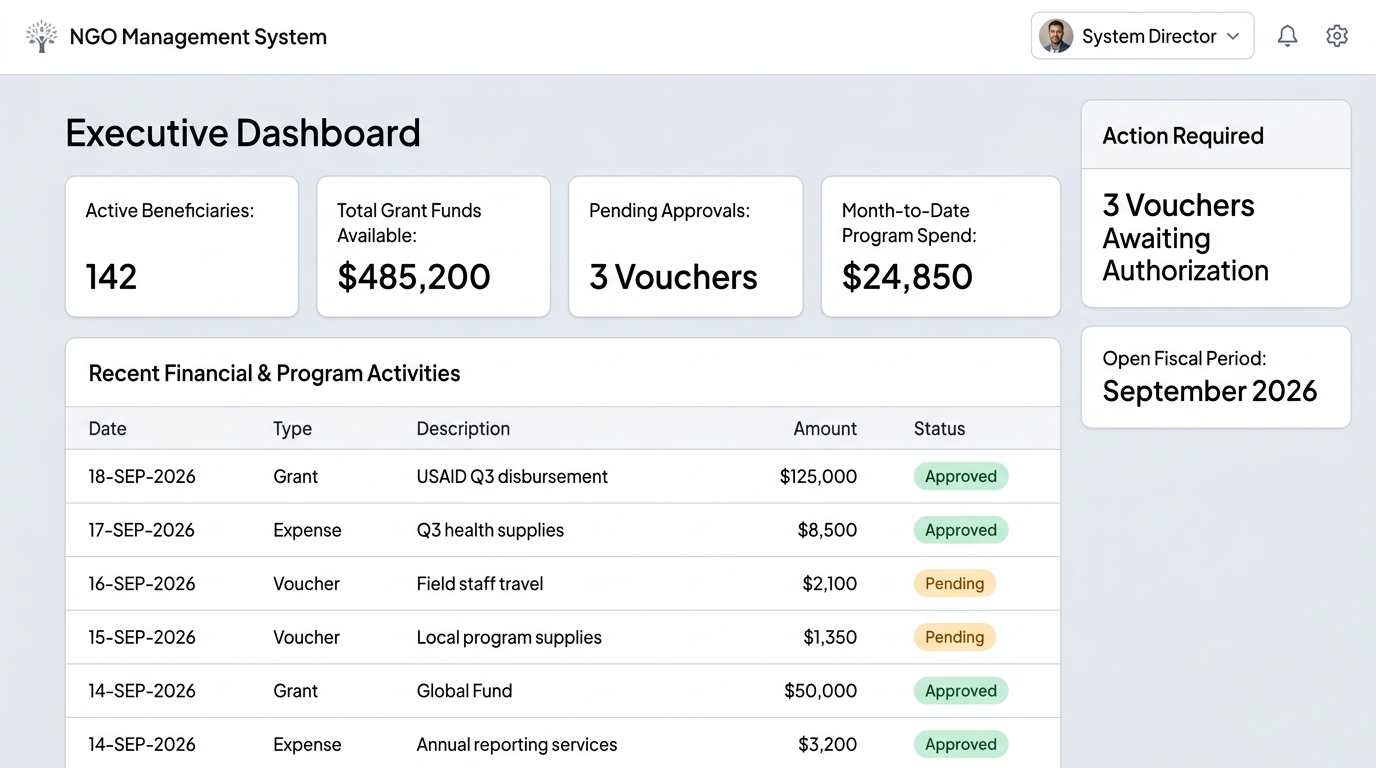Click the Voucher type for Local program supplies
Screen dimensions: 1376x768
coord(306,638)
